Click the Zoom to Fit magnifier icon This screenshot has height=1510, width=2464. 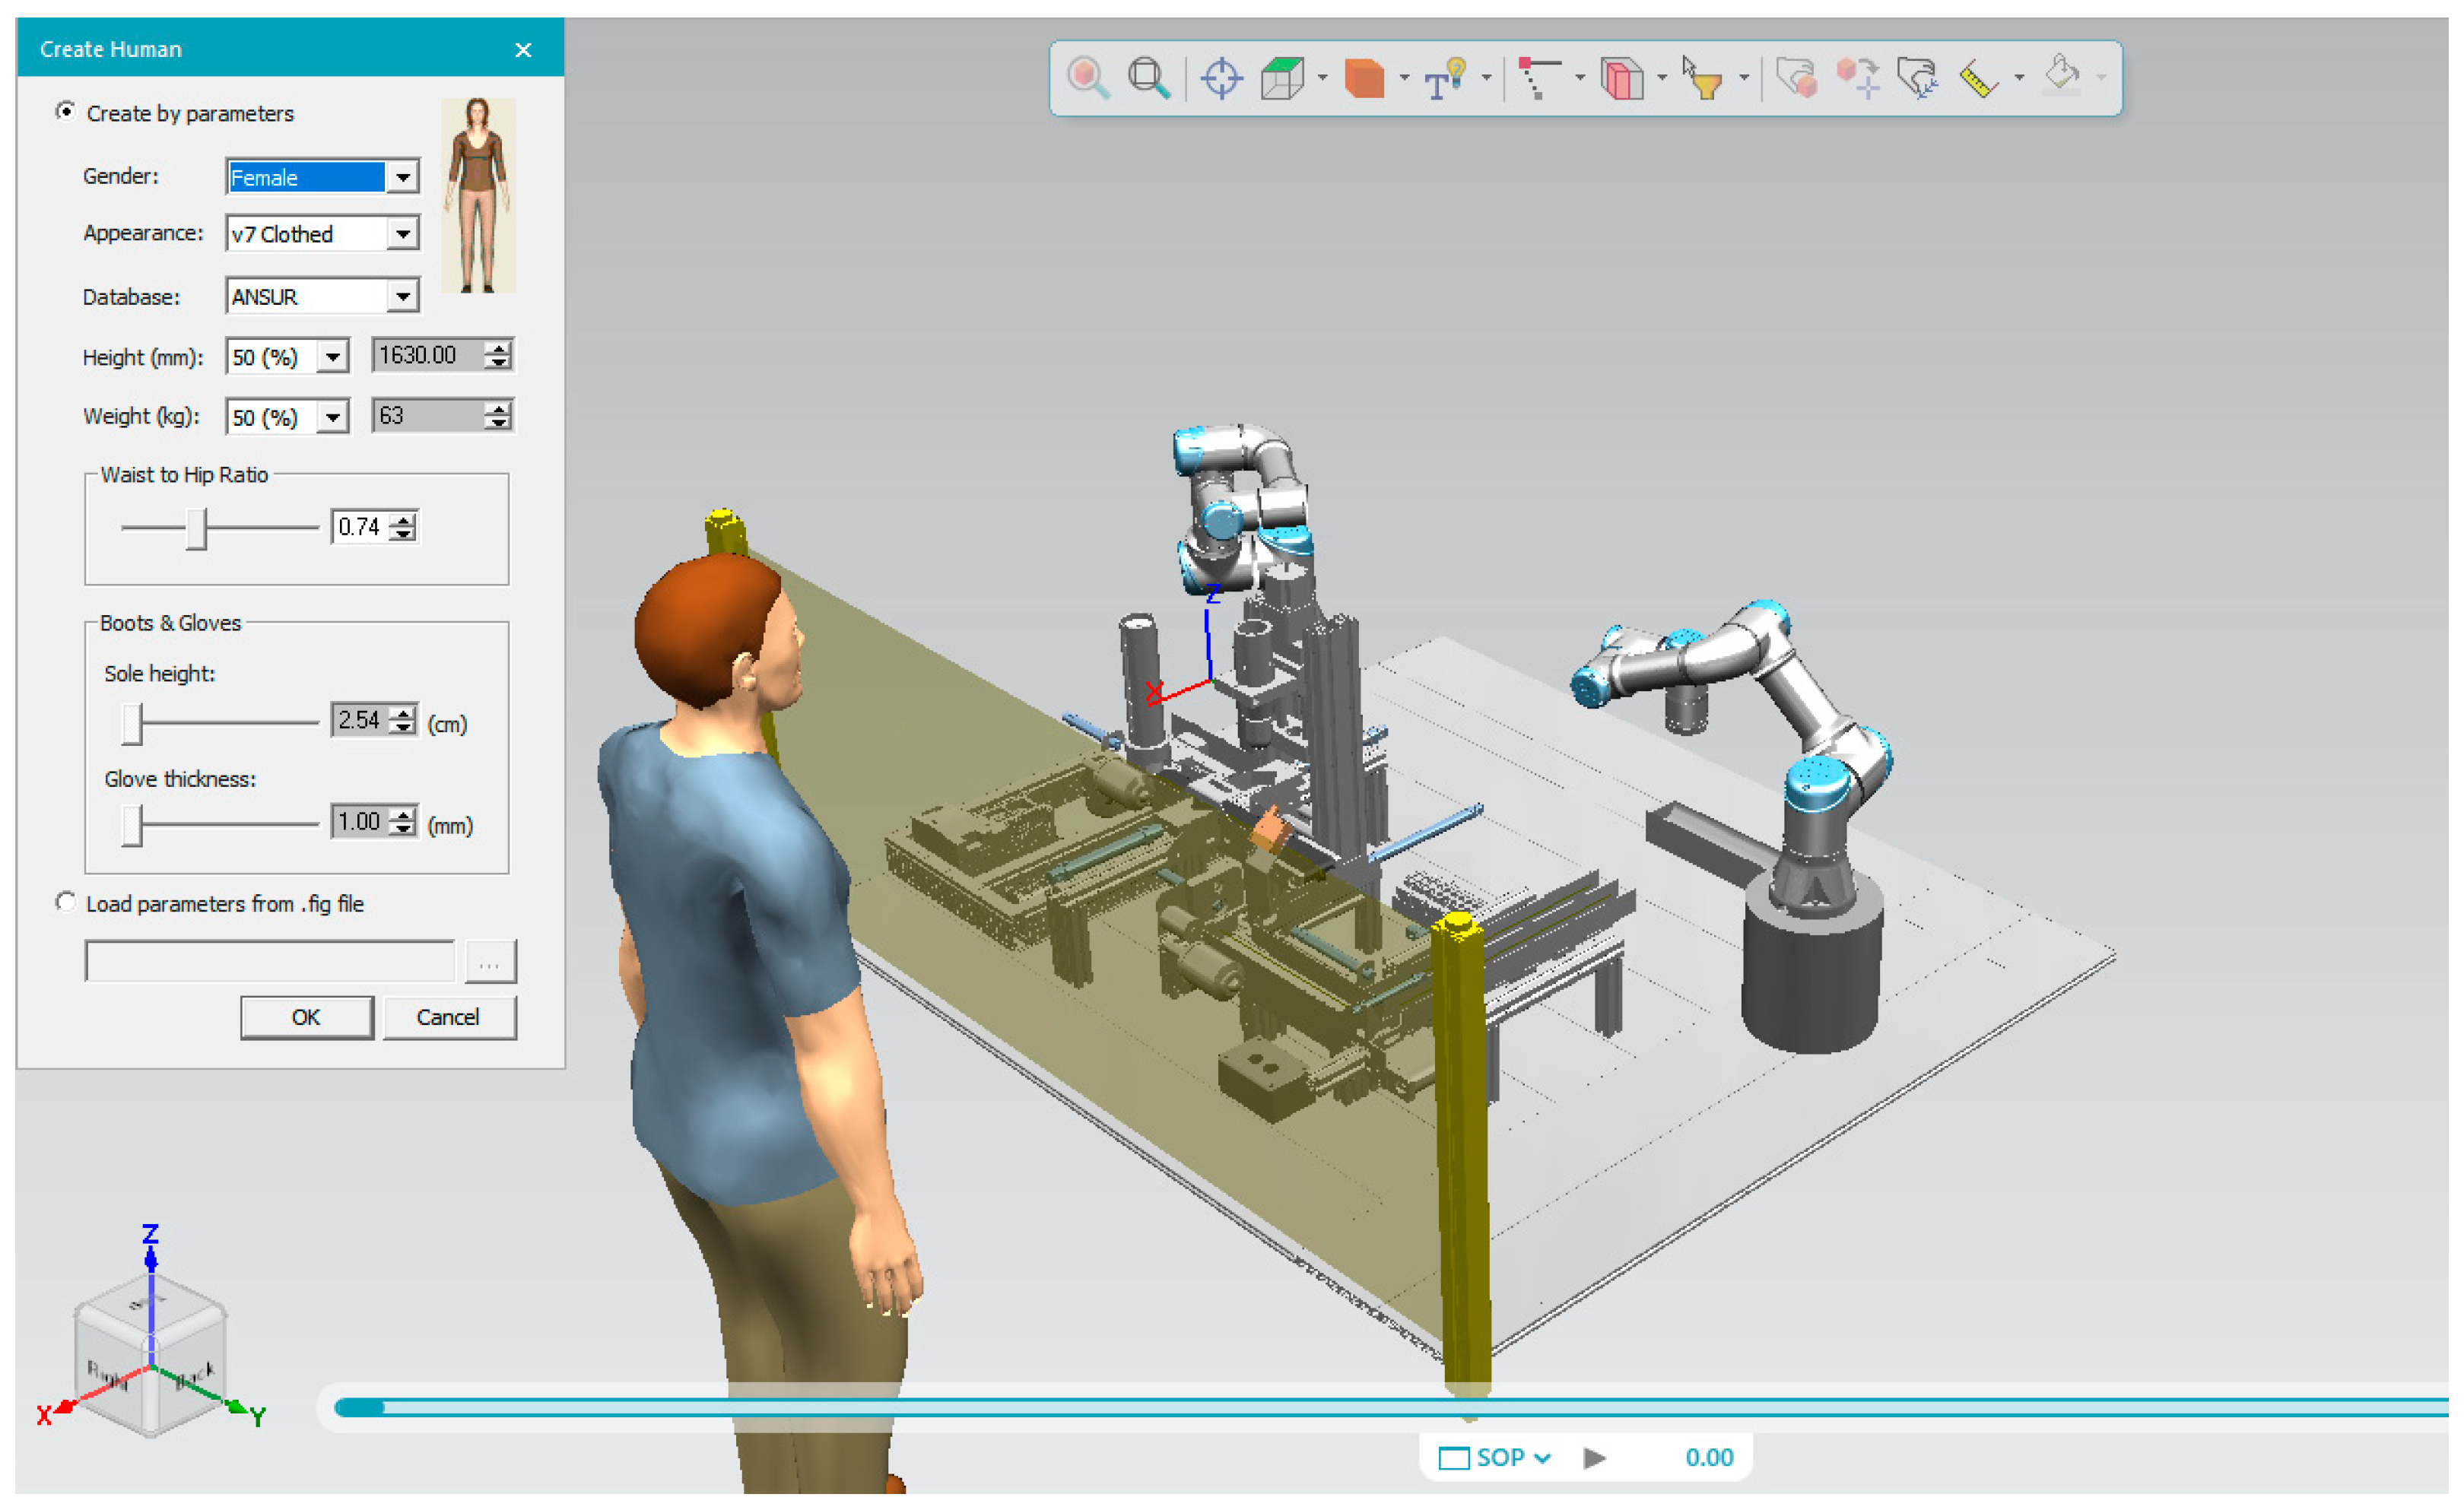1148,78
